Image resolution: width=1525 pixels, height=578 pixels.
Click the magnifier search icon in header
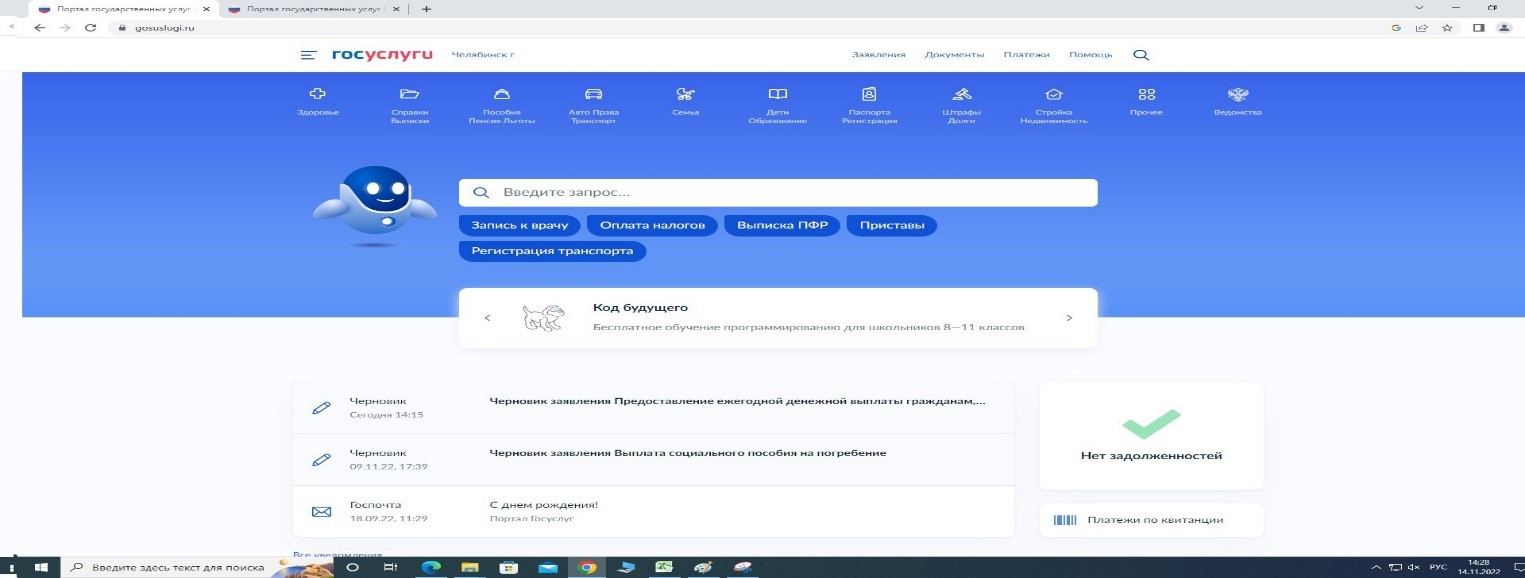point(1140,55)
